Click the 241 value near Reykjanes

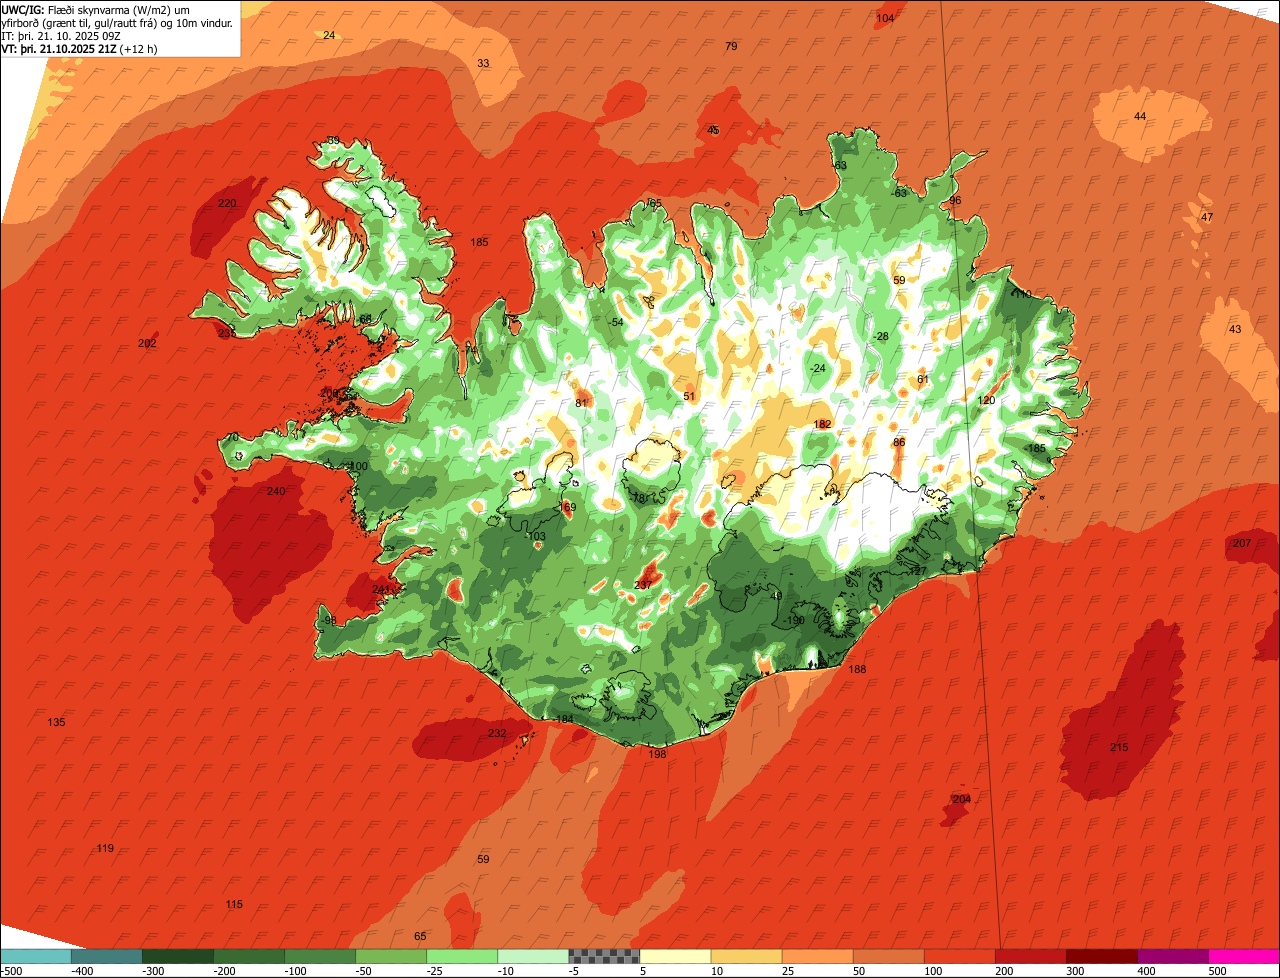click(x=380, y=589)
